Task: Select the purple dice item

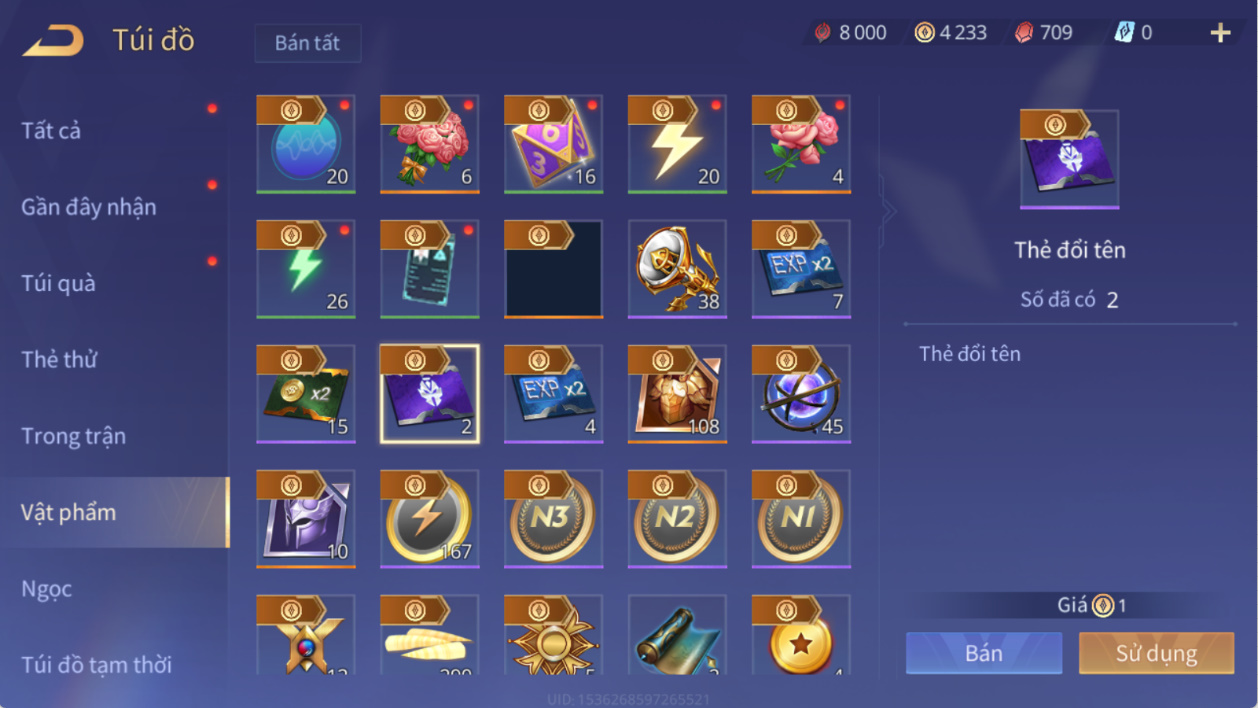Action: (x=554, y=144)
